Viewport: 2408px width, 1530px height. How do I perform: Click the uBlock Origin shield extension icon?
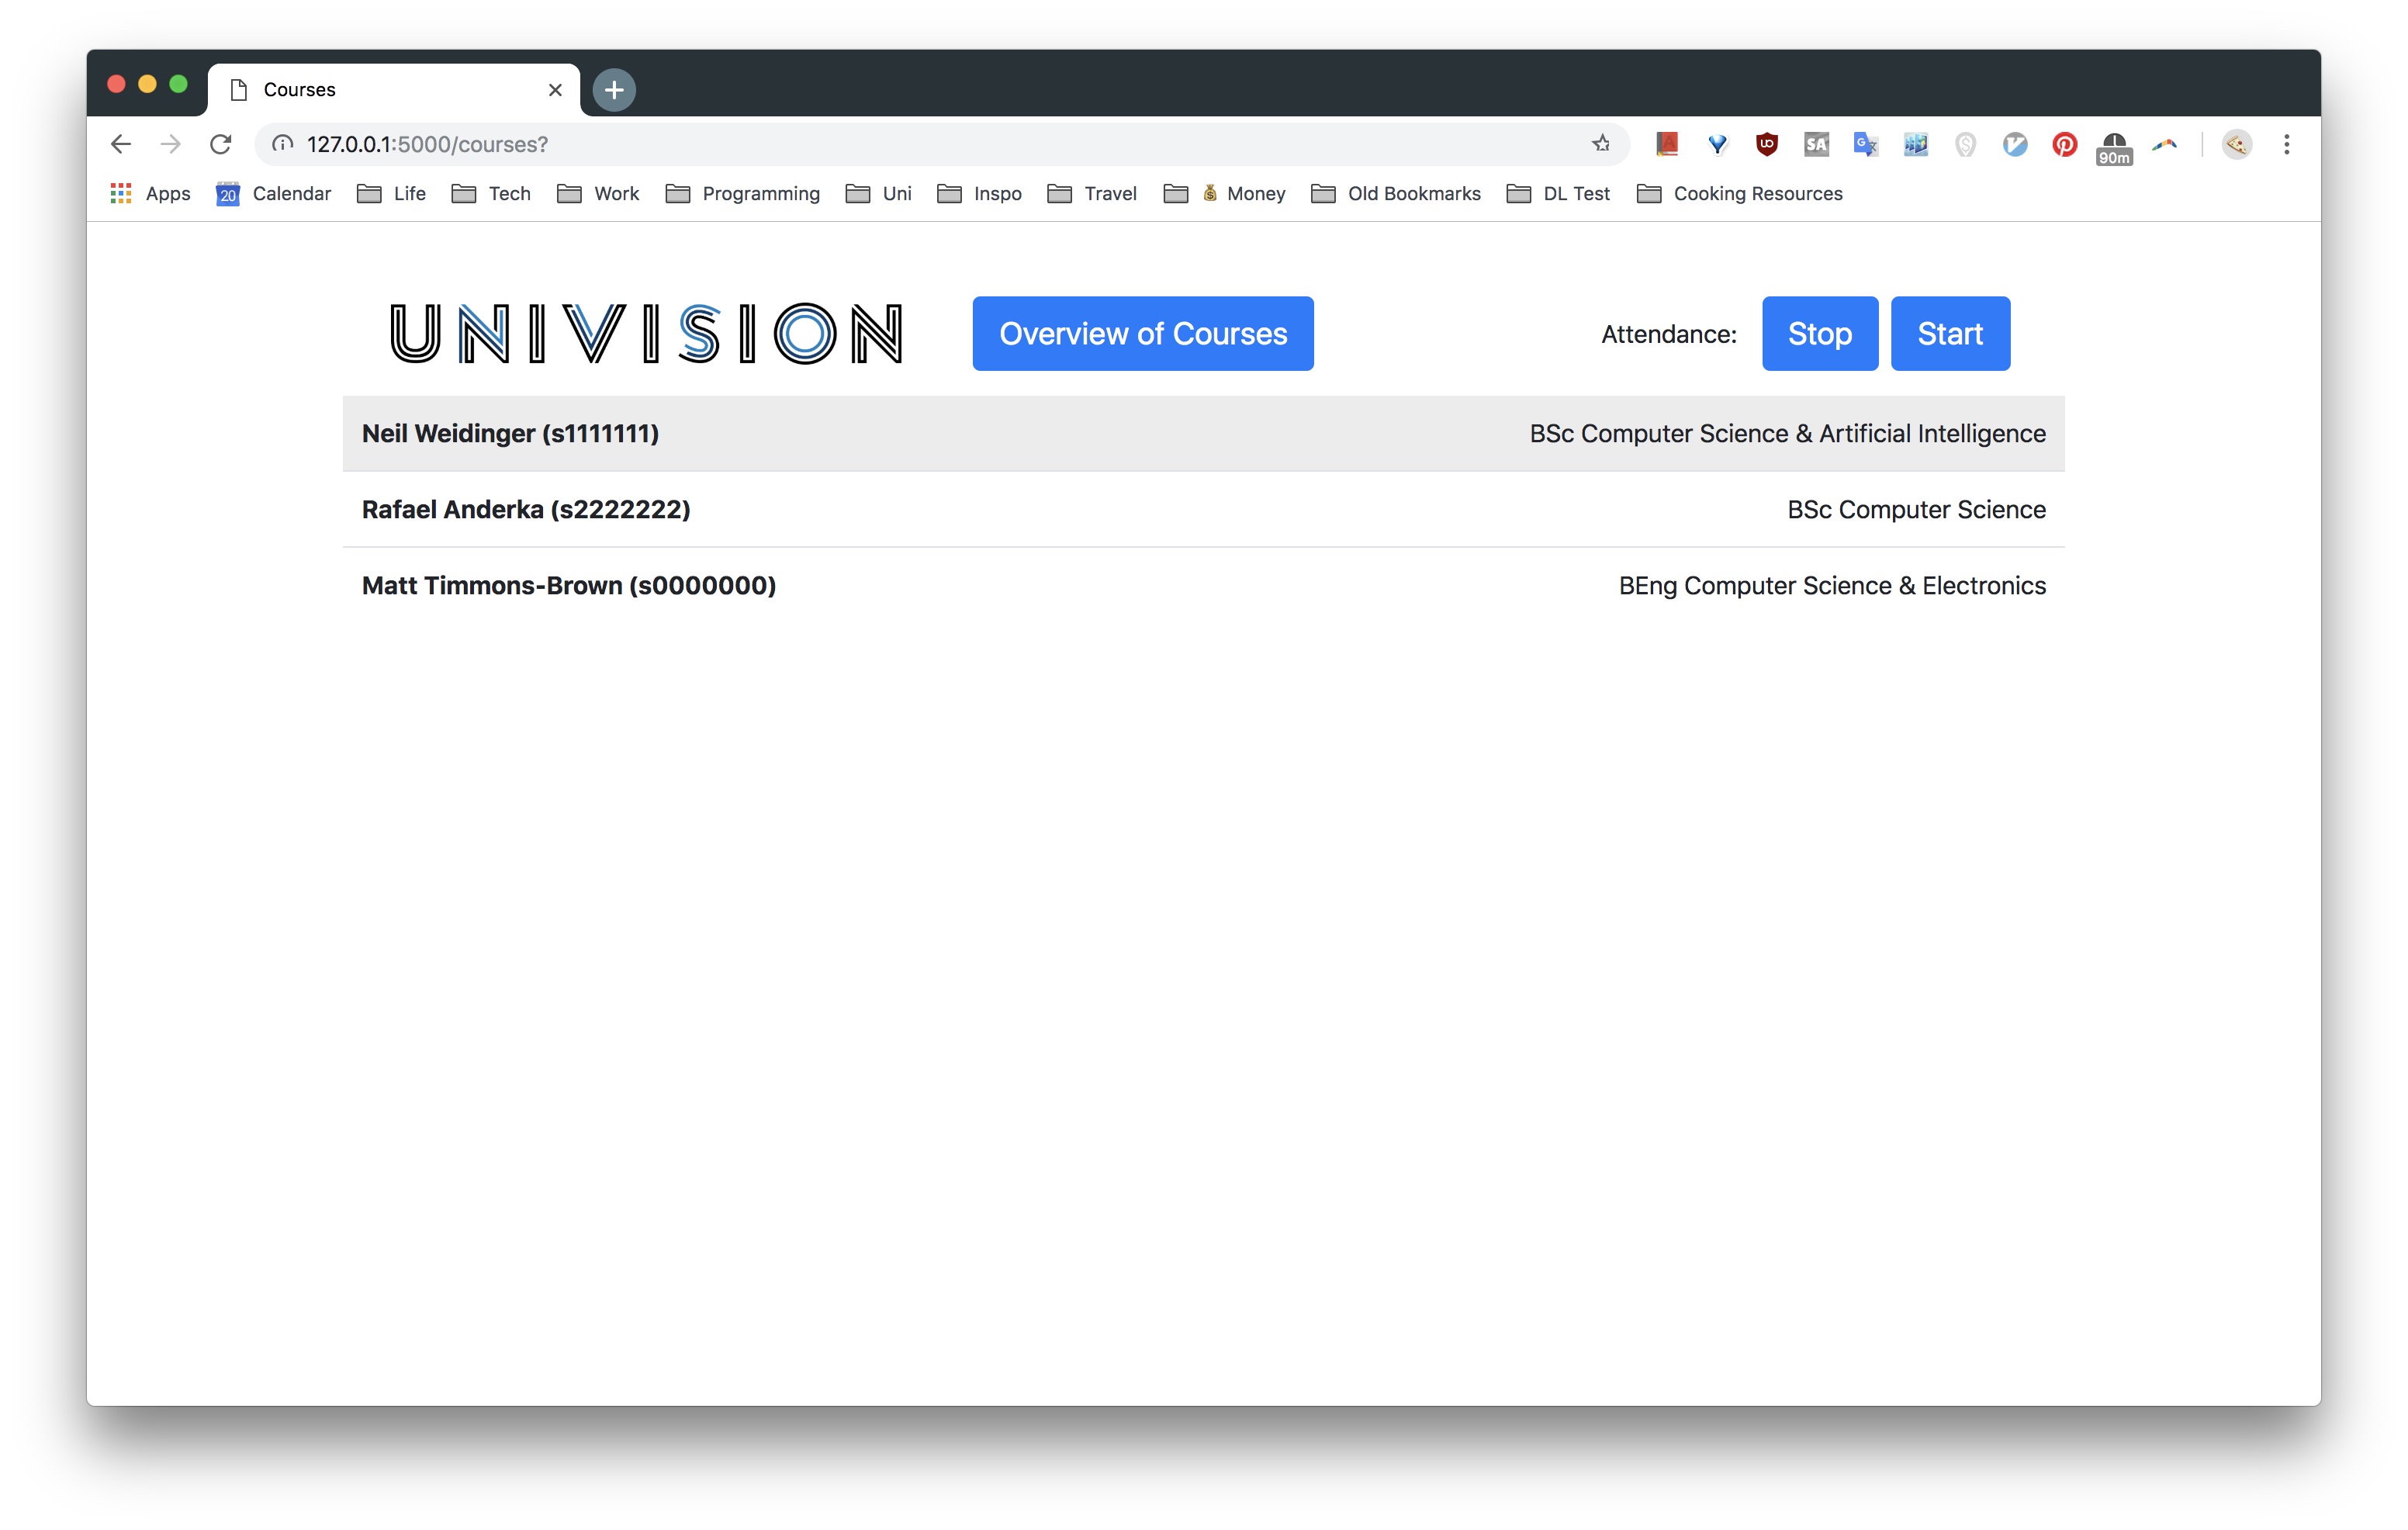tap(1766, 144)
